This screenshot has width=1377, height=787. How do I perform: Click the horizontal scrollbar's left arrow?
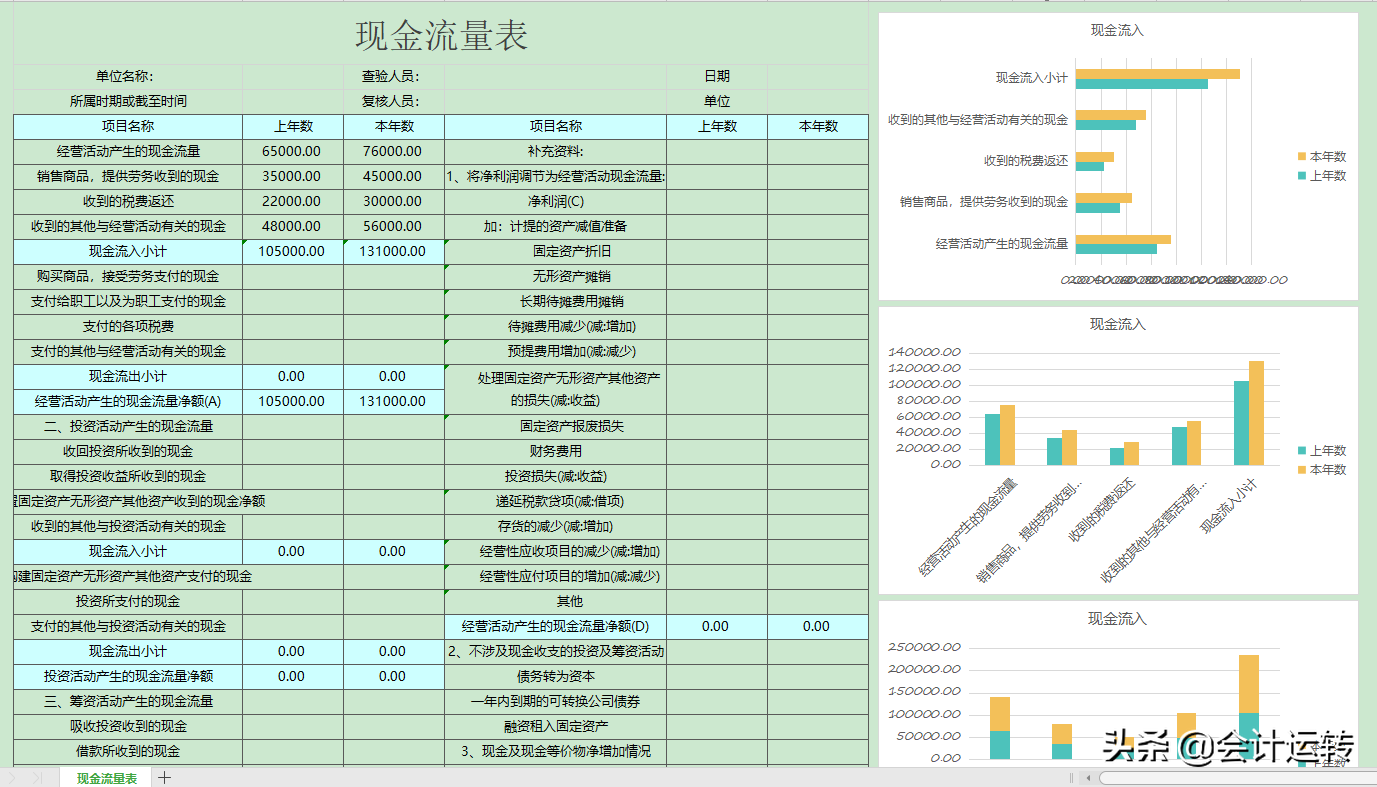coord(1088,778)
